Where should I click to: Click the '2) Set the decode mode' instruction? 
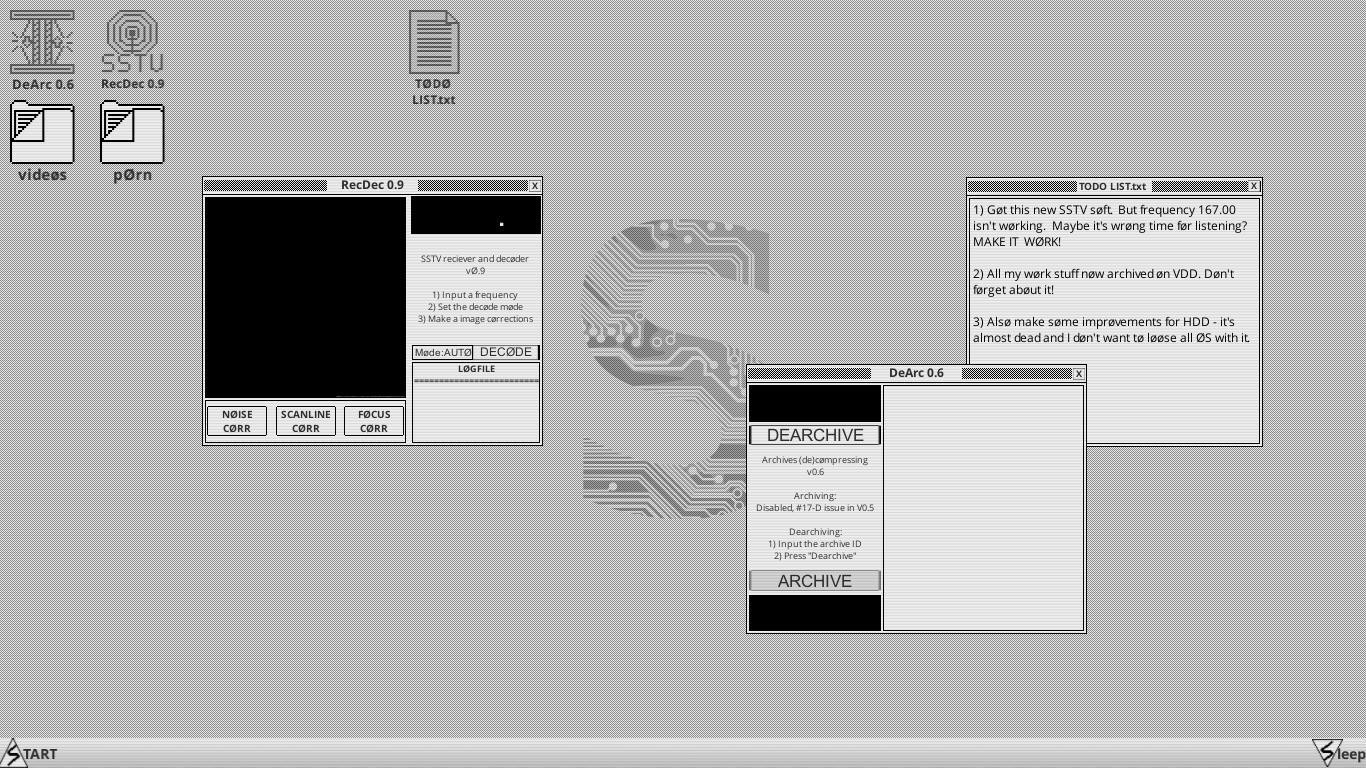(475, 307)
